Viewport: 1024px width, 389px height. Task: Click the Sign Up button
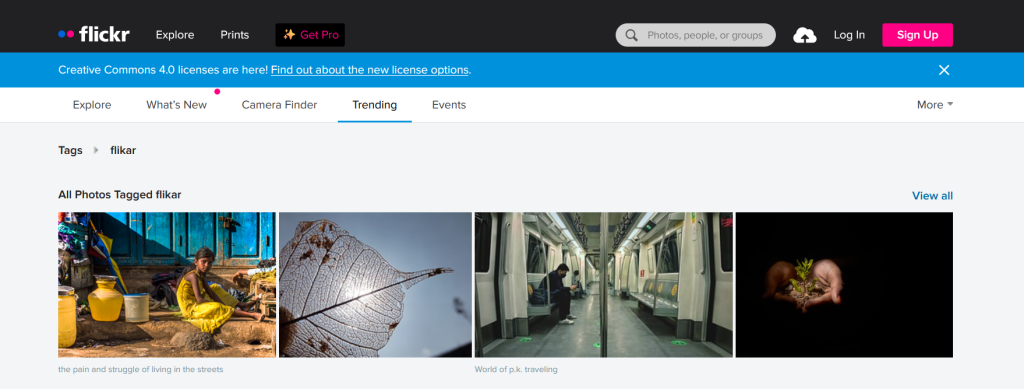pos(917,35)
